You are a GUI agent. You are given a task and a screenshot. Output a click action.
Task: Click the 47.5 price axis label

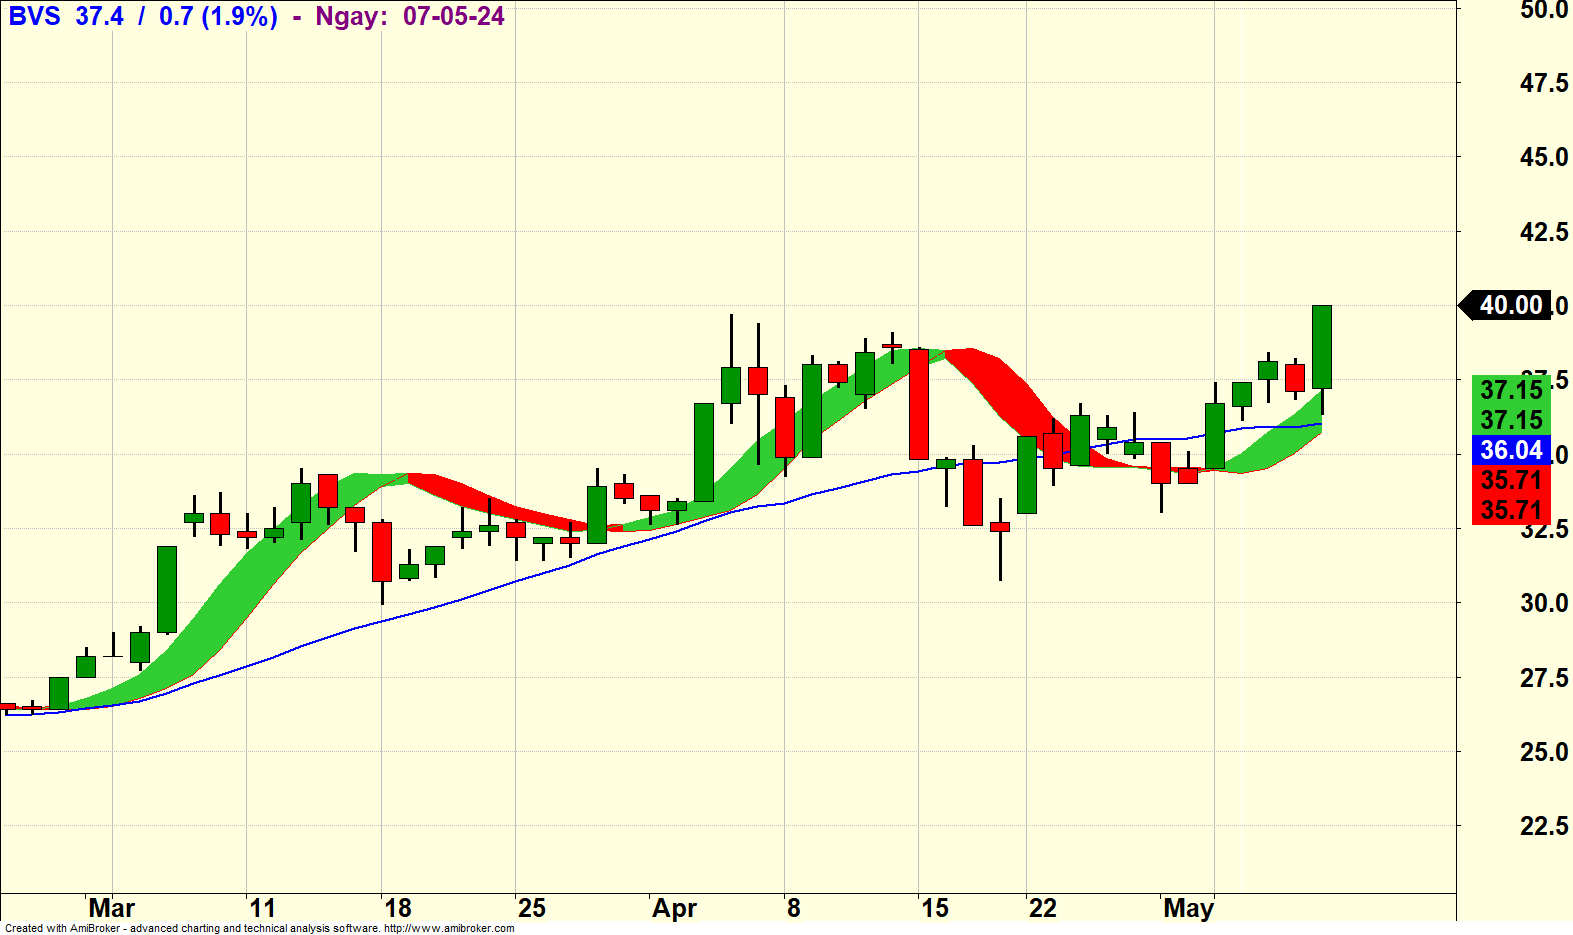1544,83
